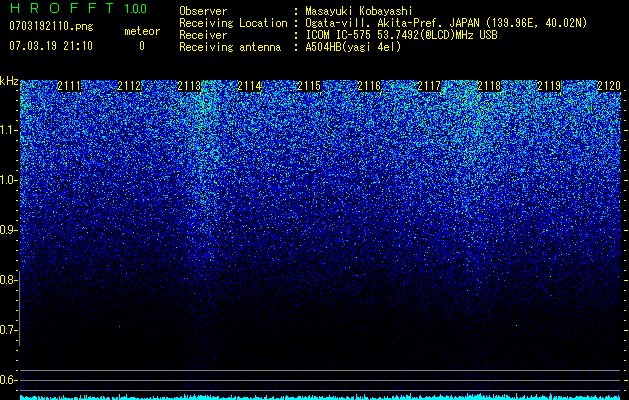Click the 0.6 frequency axis label

pos(8,380)
